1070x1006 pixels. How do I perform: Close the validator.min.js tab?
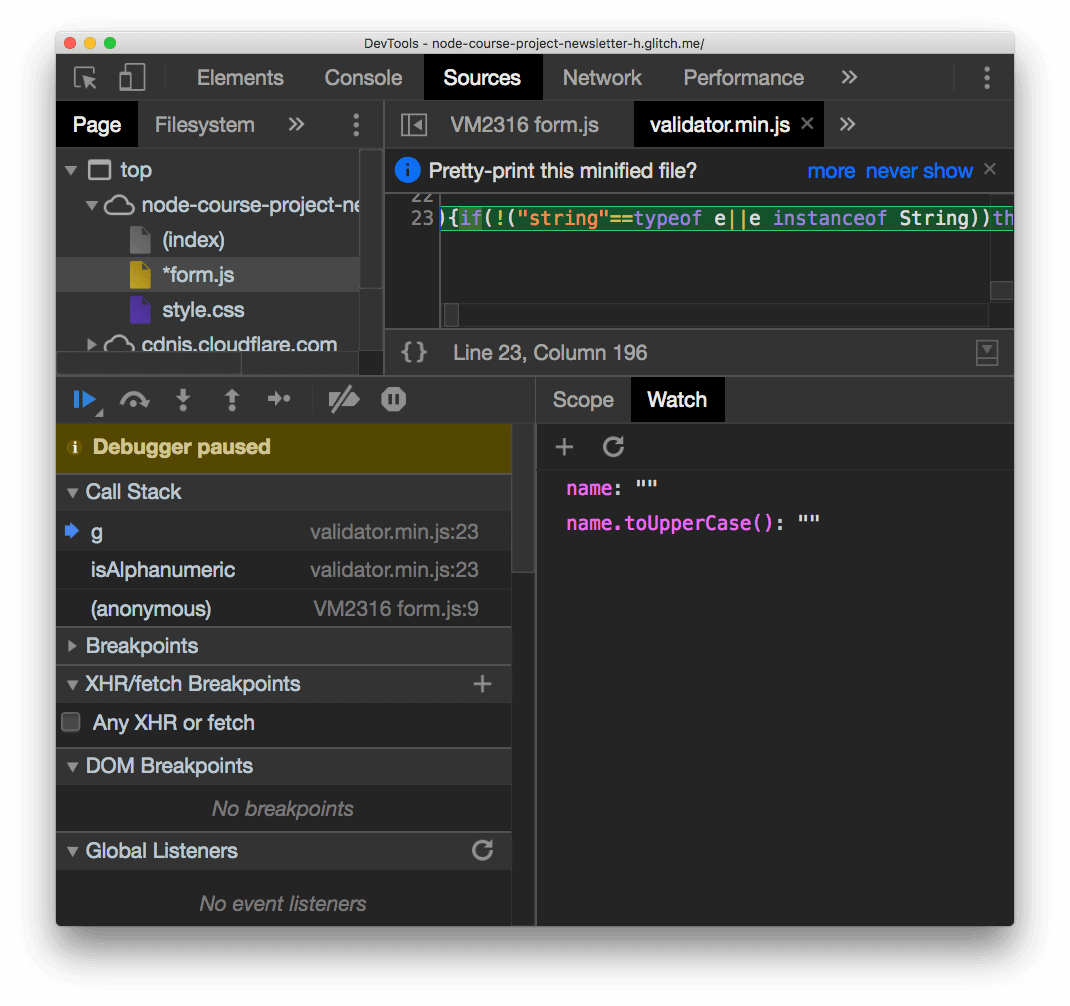[x=807, y=124]
